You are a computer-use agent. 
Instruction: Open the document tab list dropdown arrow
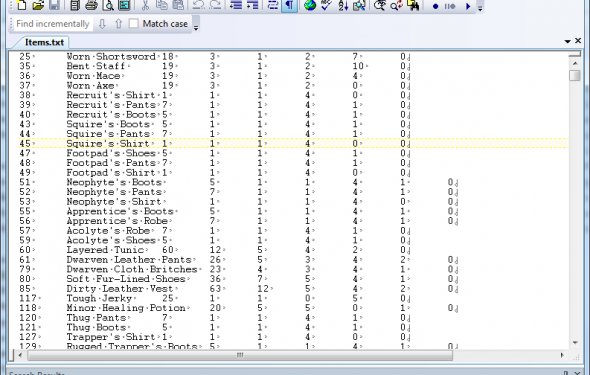[x=567, y=41]
